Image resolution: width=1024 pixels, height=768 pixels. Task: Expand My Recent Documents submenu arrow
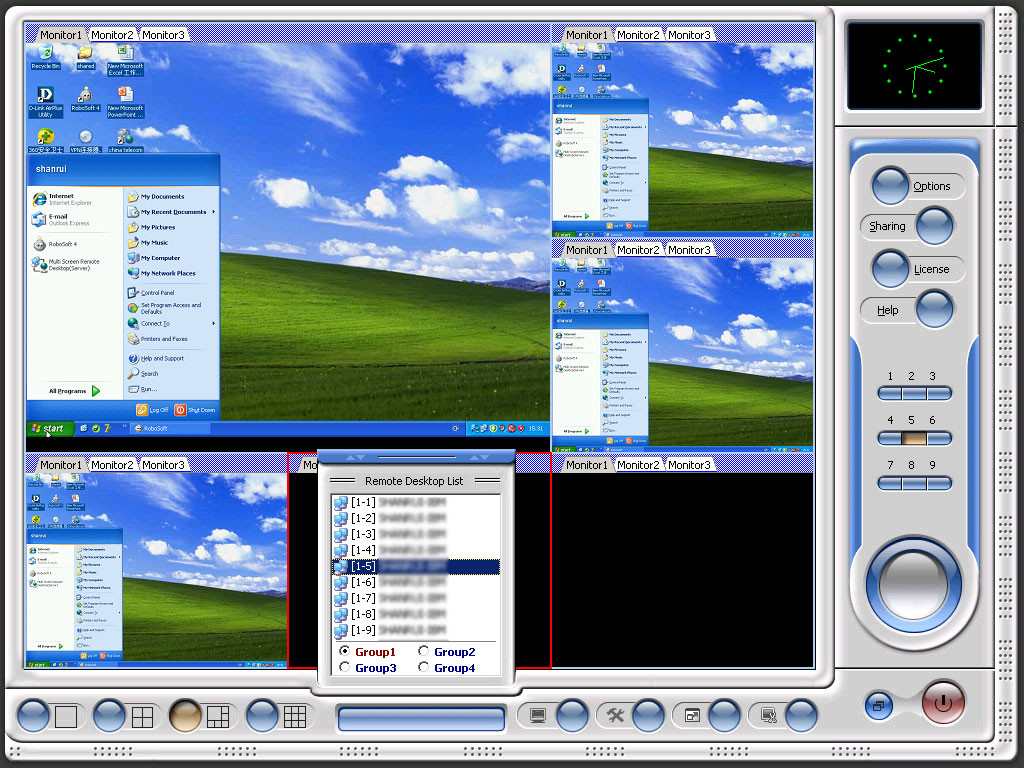point(214,212)
